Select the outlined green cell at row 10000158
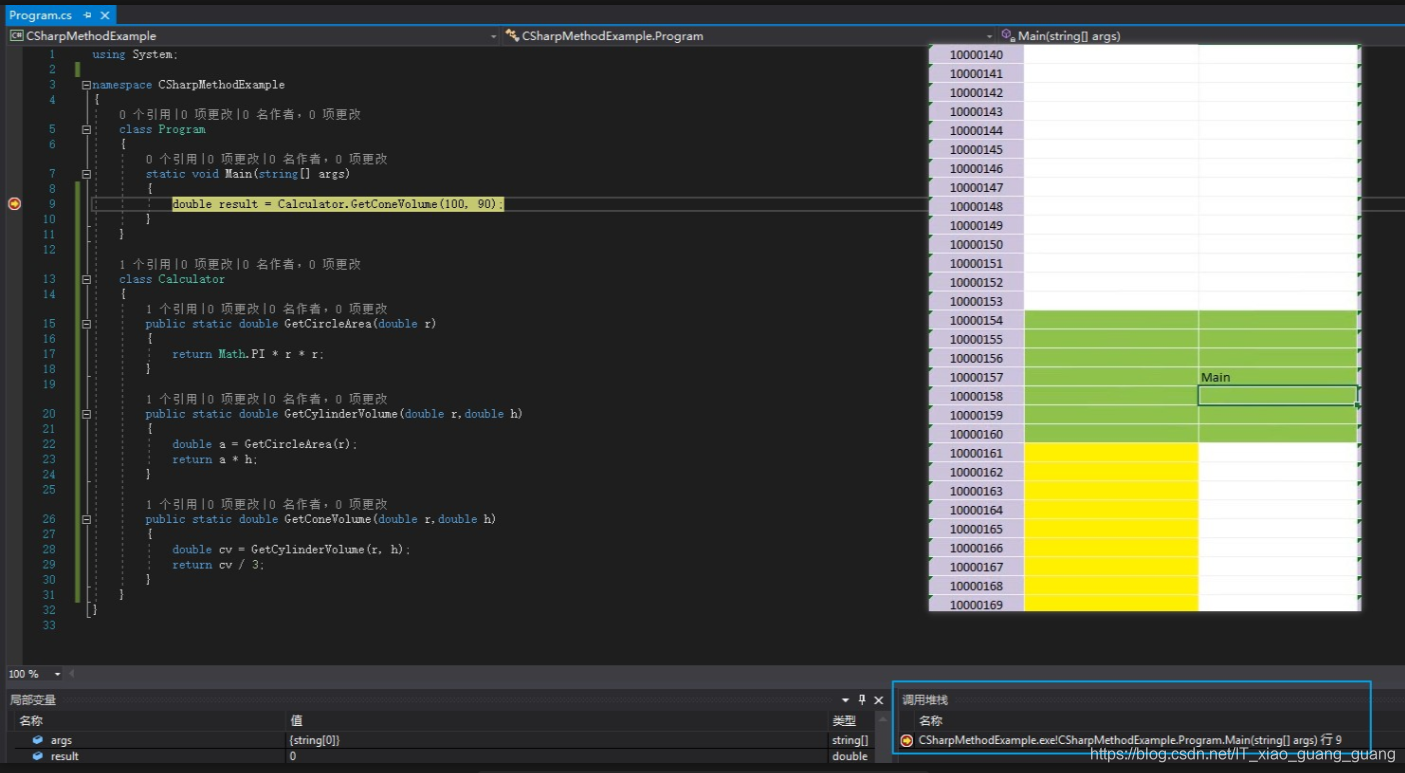The width and height of the screenshot is (1405, 773). [1278, 396]
